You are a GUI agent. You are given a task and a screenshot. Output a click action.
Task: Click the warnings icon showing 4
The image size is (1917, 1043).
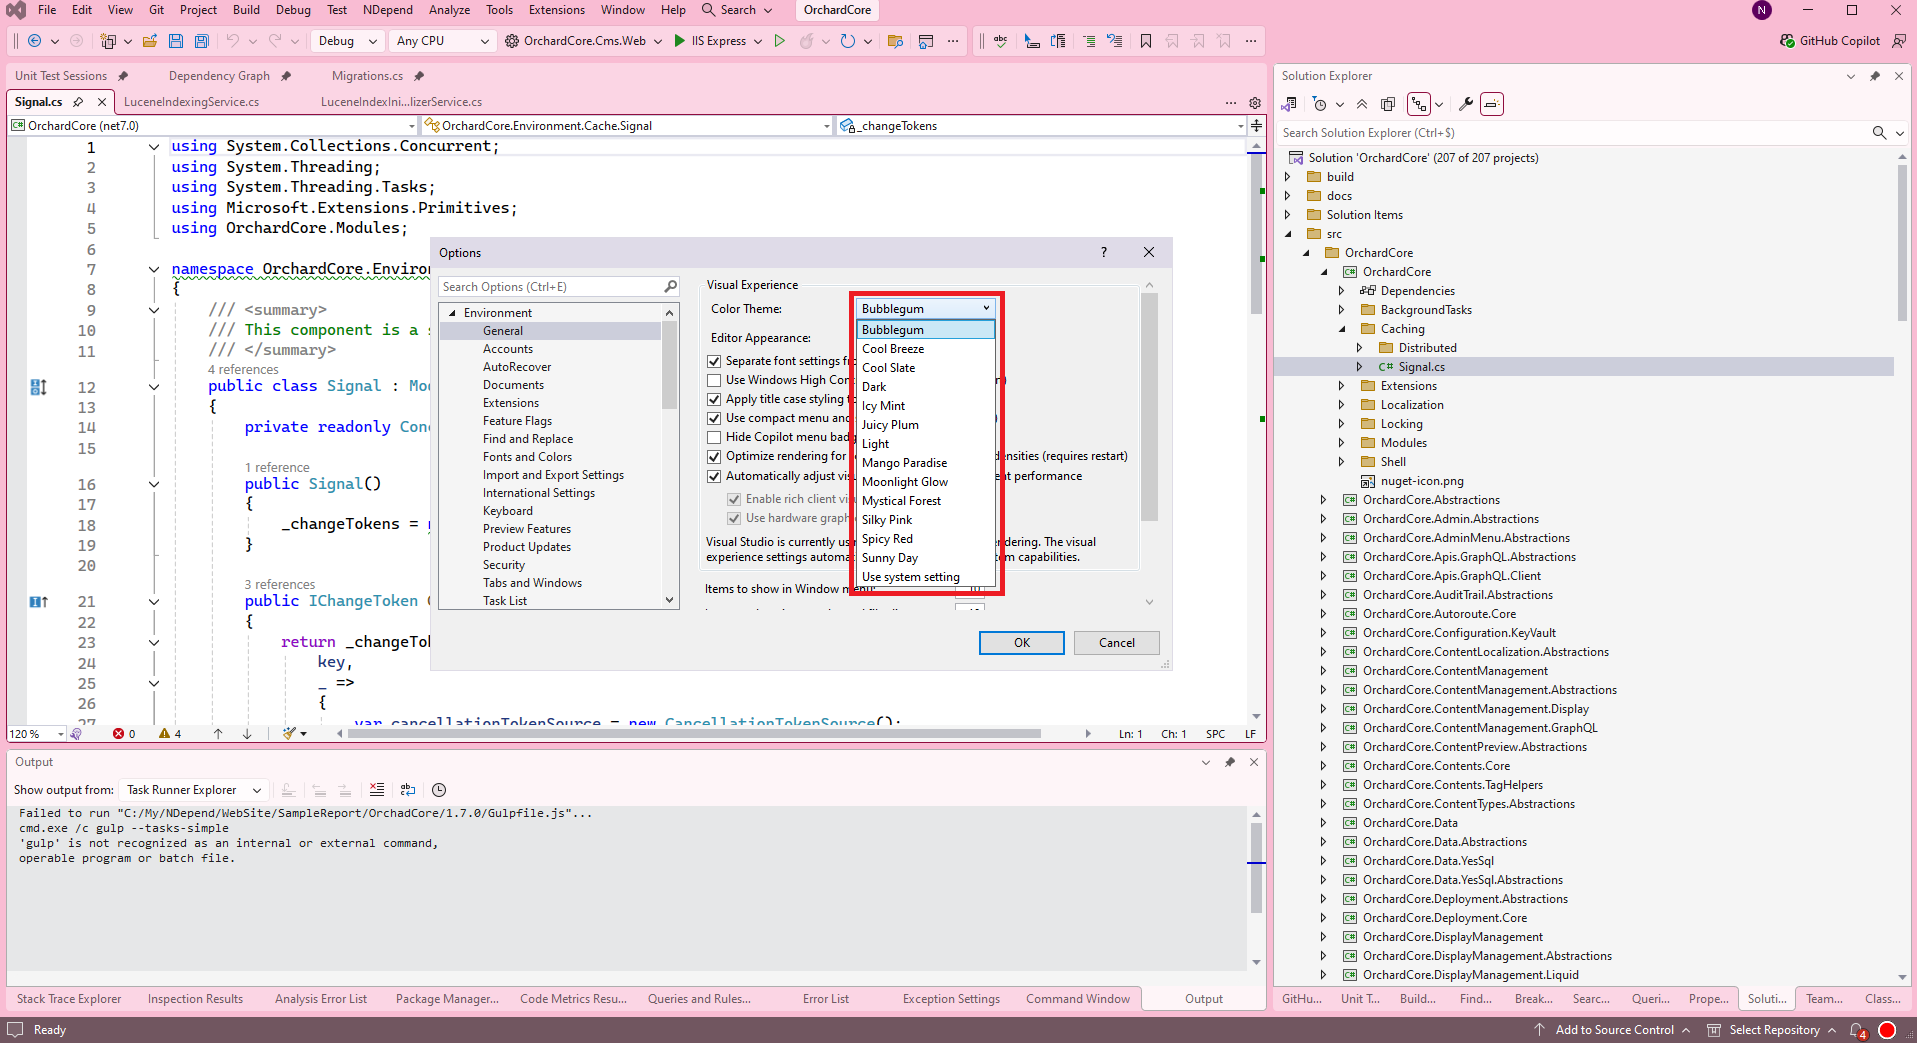[164, 734]
